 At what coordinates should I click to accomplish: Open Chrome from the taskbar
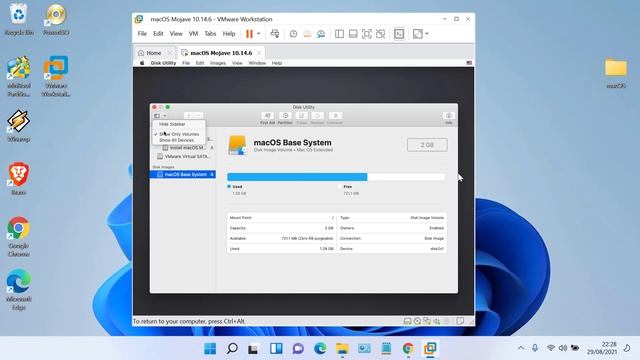pos(408,349)
